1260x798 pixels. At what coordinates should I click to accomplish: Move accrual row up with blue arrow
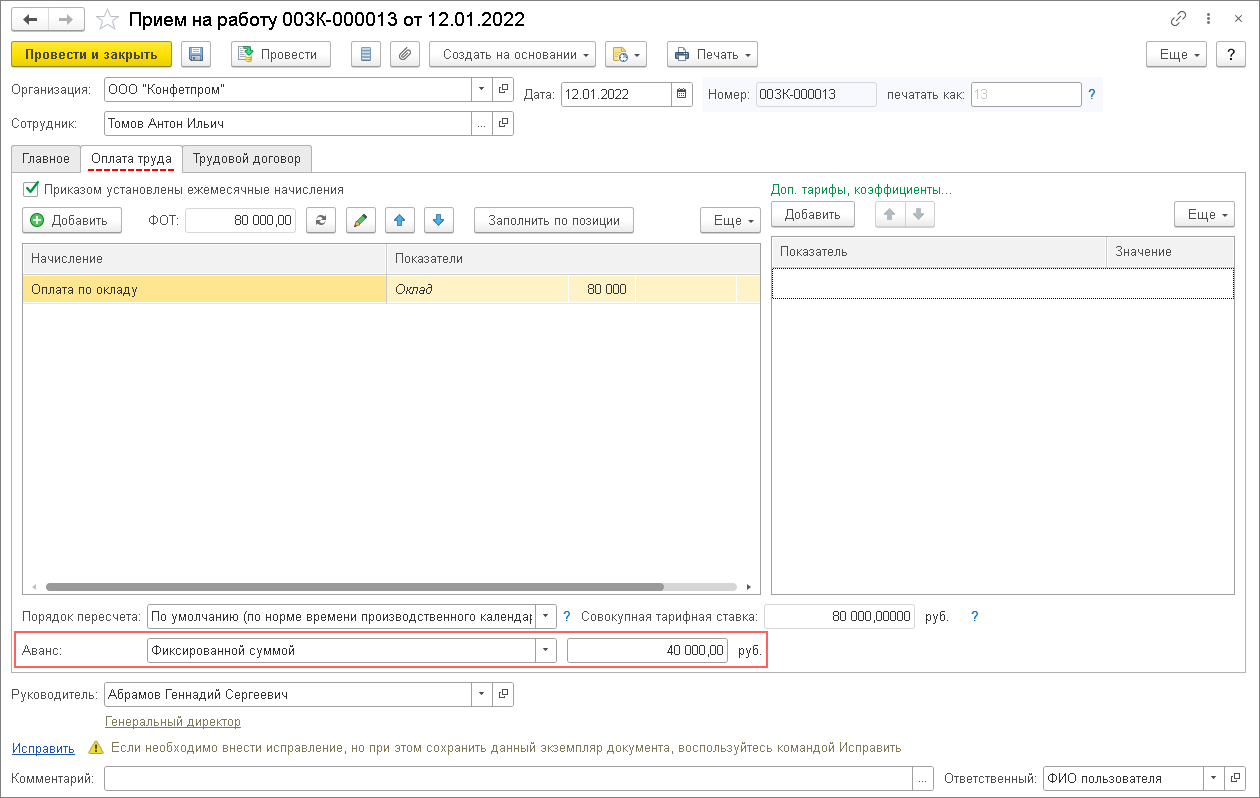coord(401,220)
